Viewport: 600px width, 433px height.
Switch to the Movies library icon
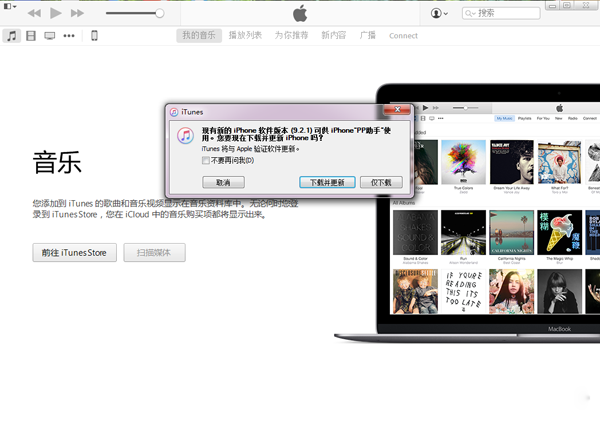pos(31,36)
